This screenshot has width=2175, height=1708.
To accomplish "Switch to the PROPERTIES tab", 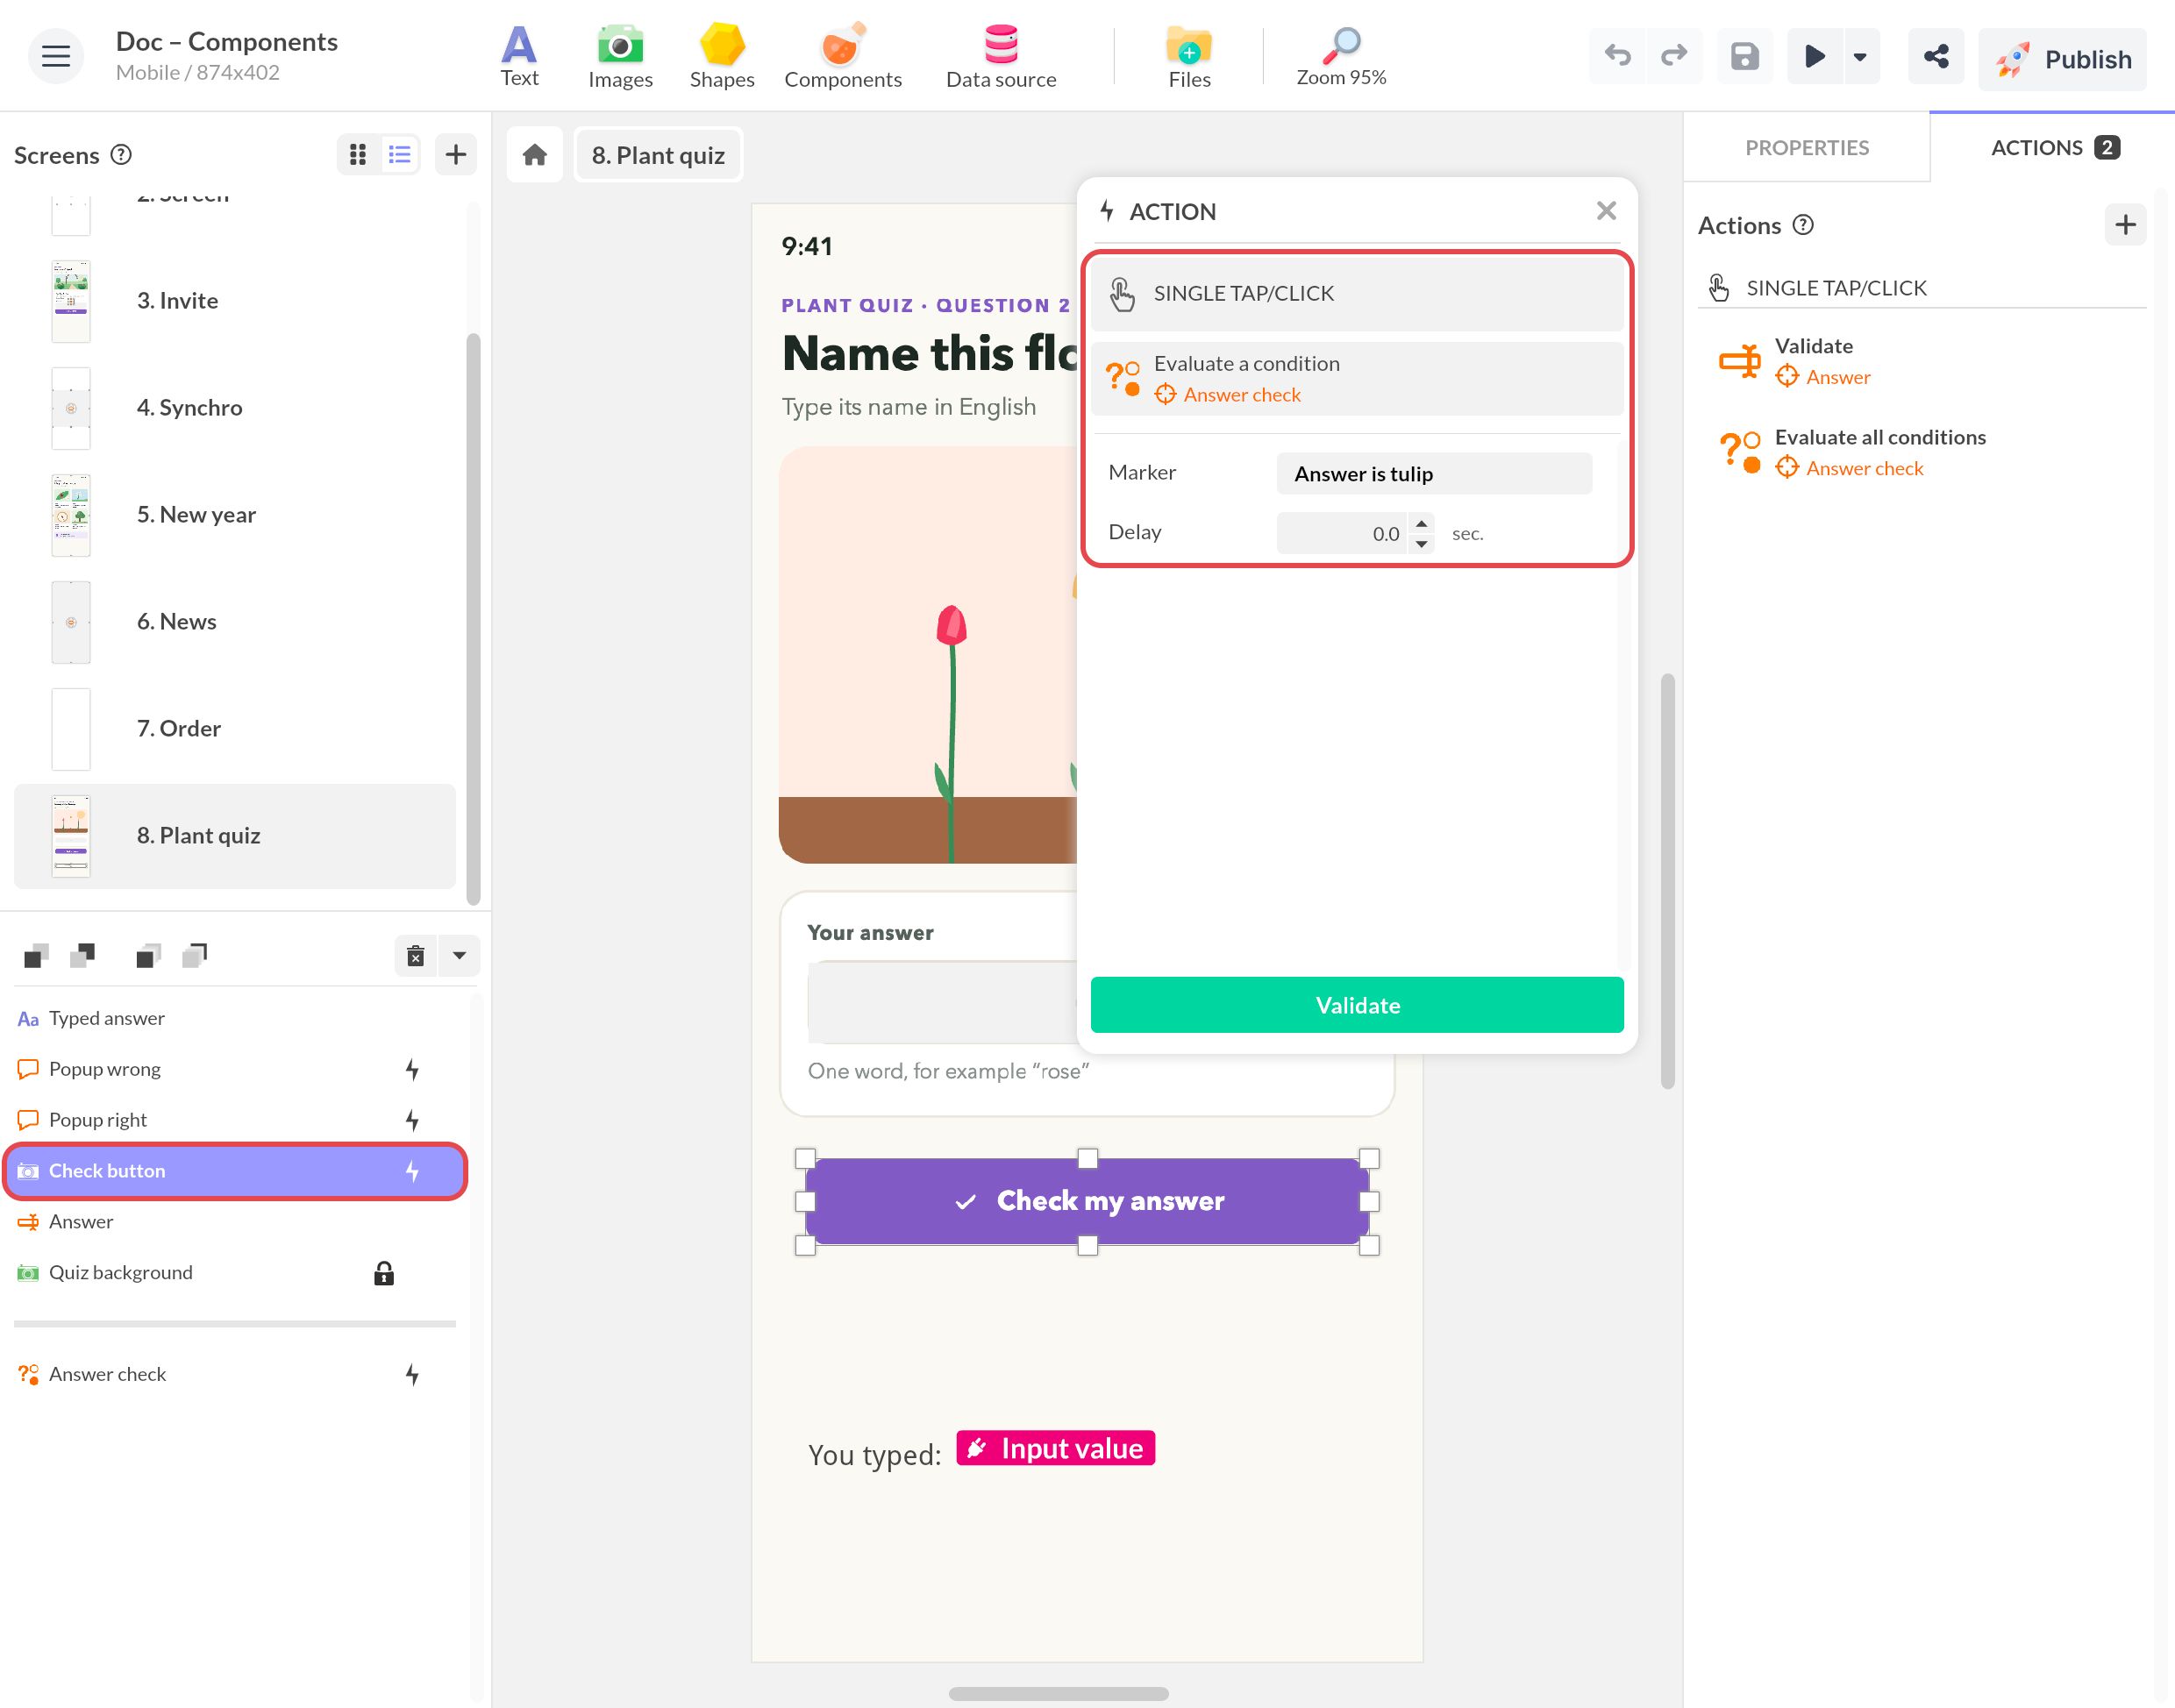I will [x=1807, y=148].
